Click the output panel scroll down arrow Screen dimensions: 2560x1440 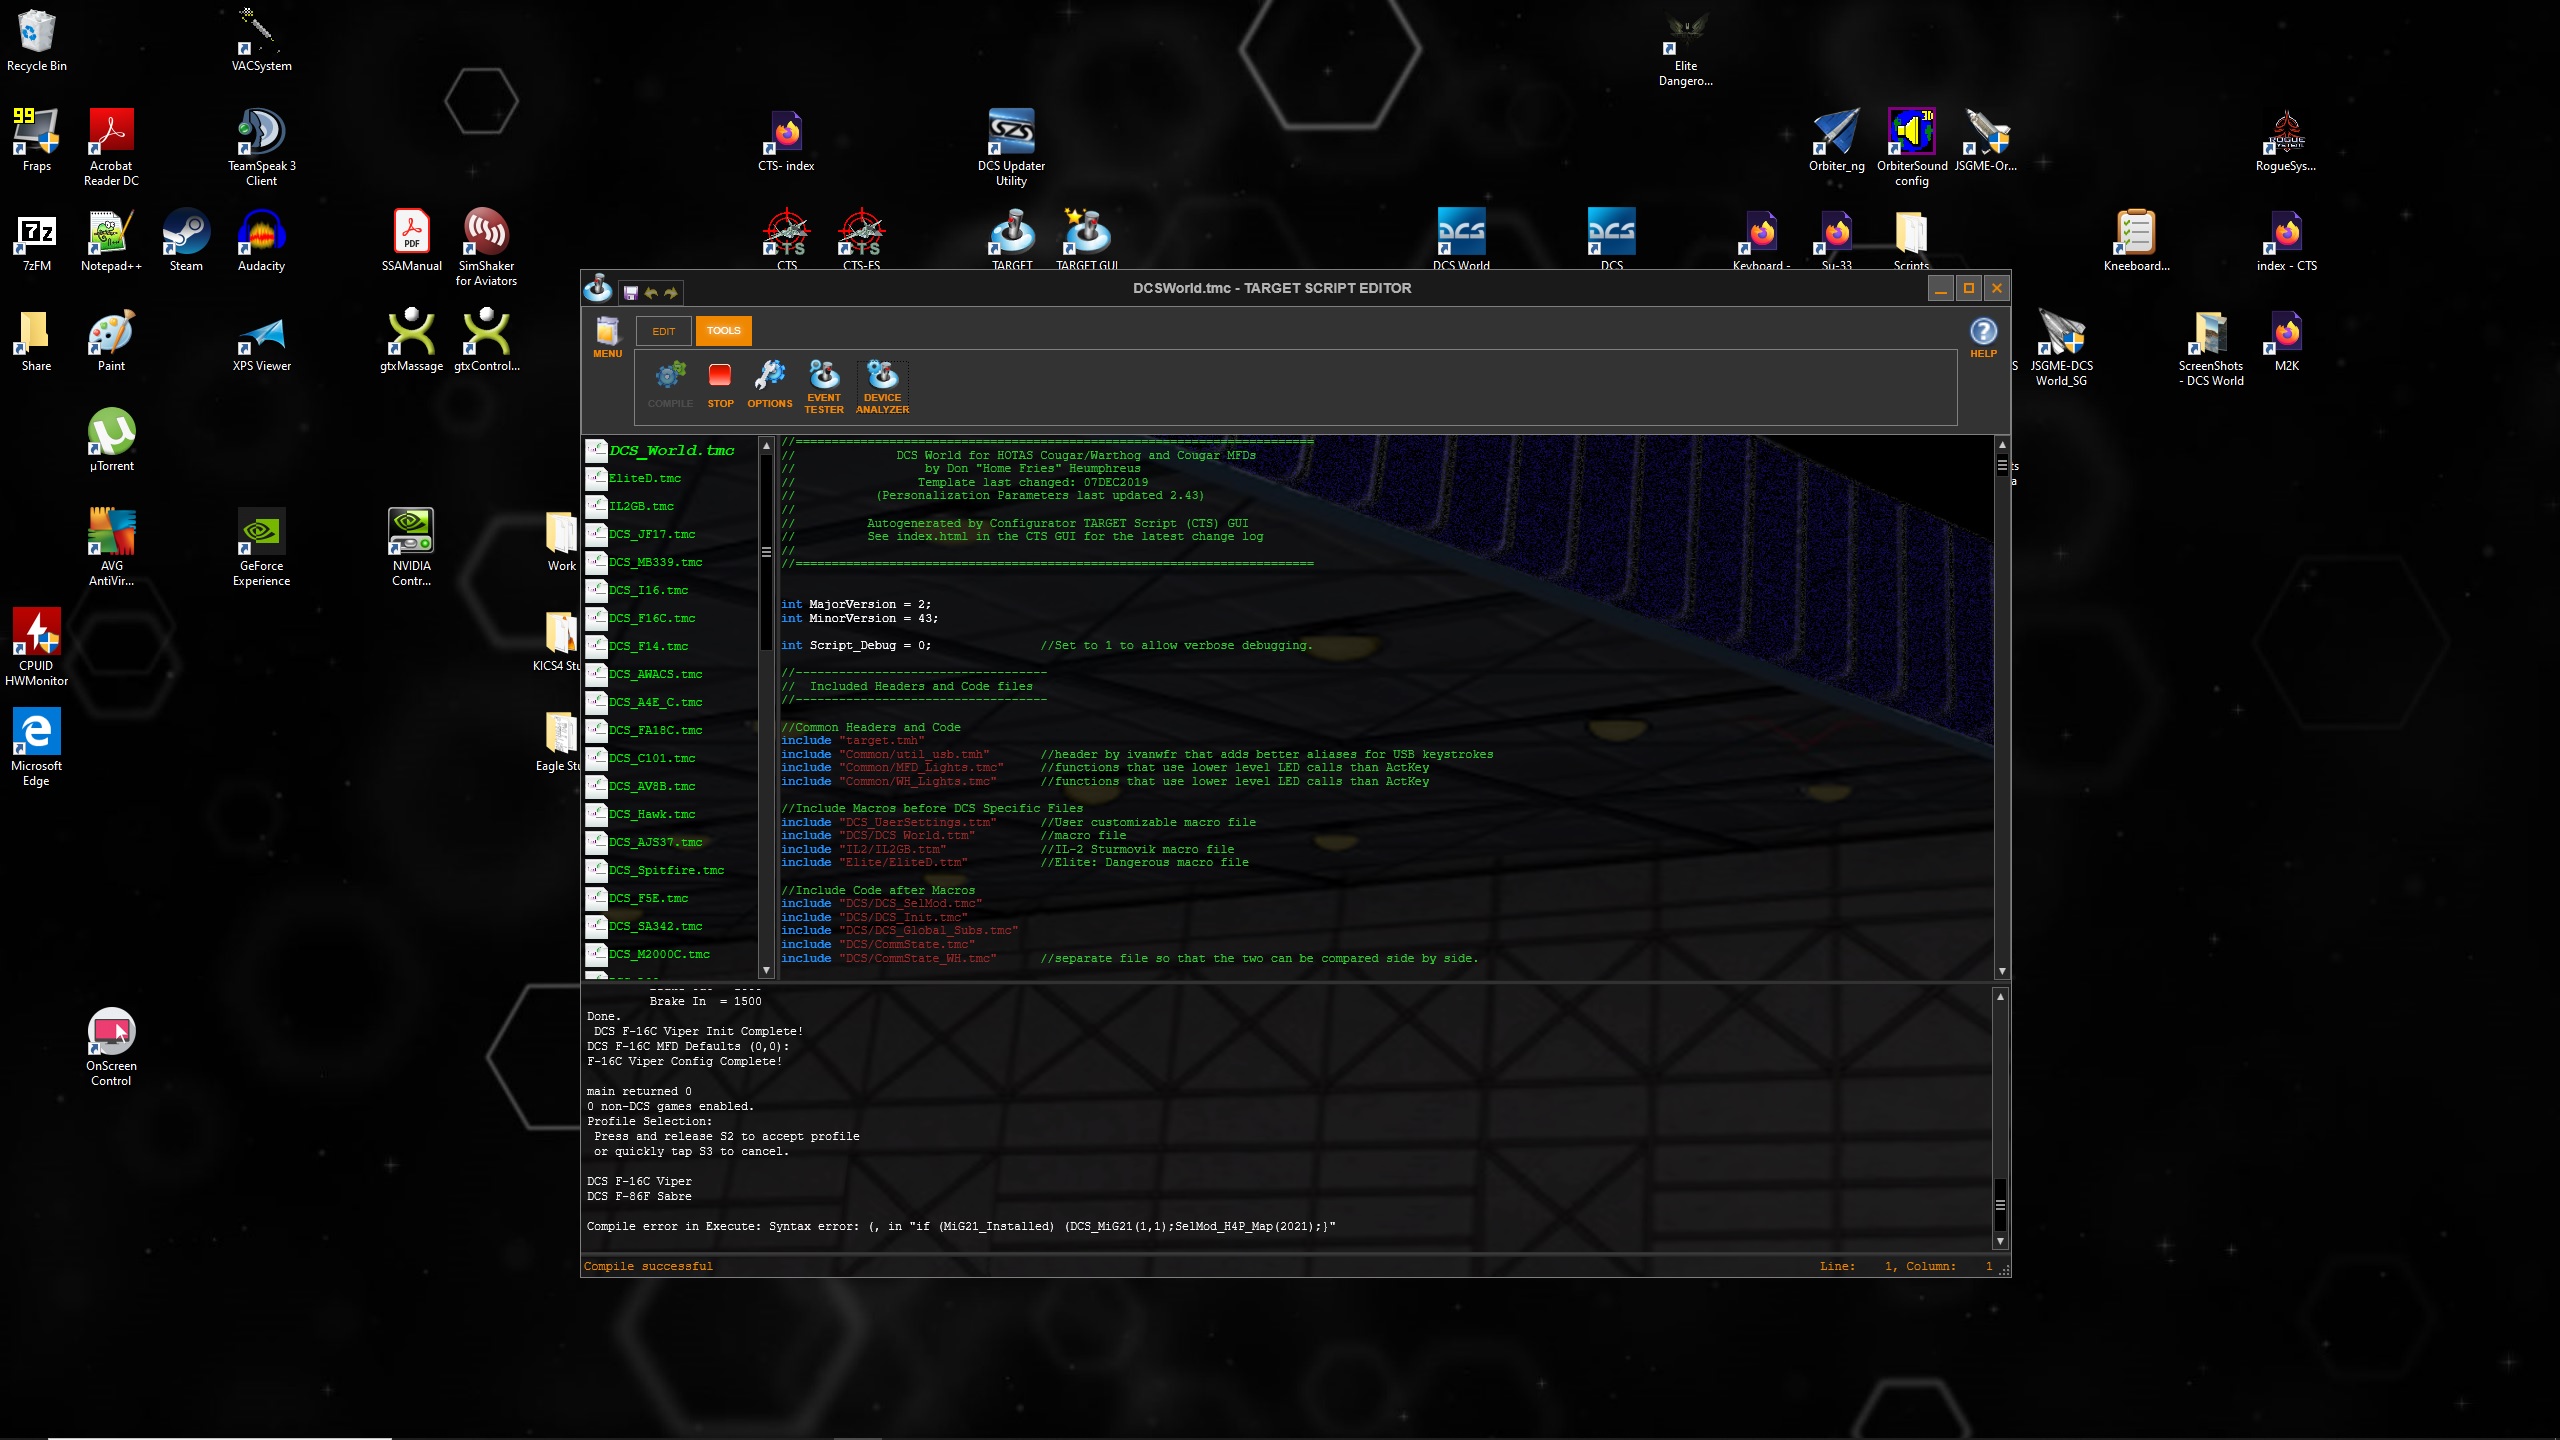coord(2000,1241)
